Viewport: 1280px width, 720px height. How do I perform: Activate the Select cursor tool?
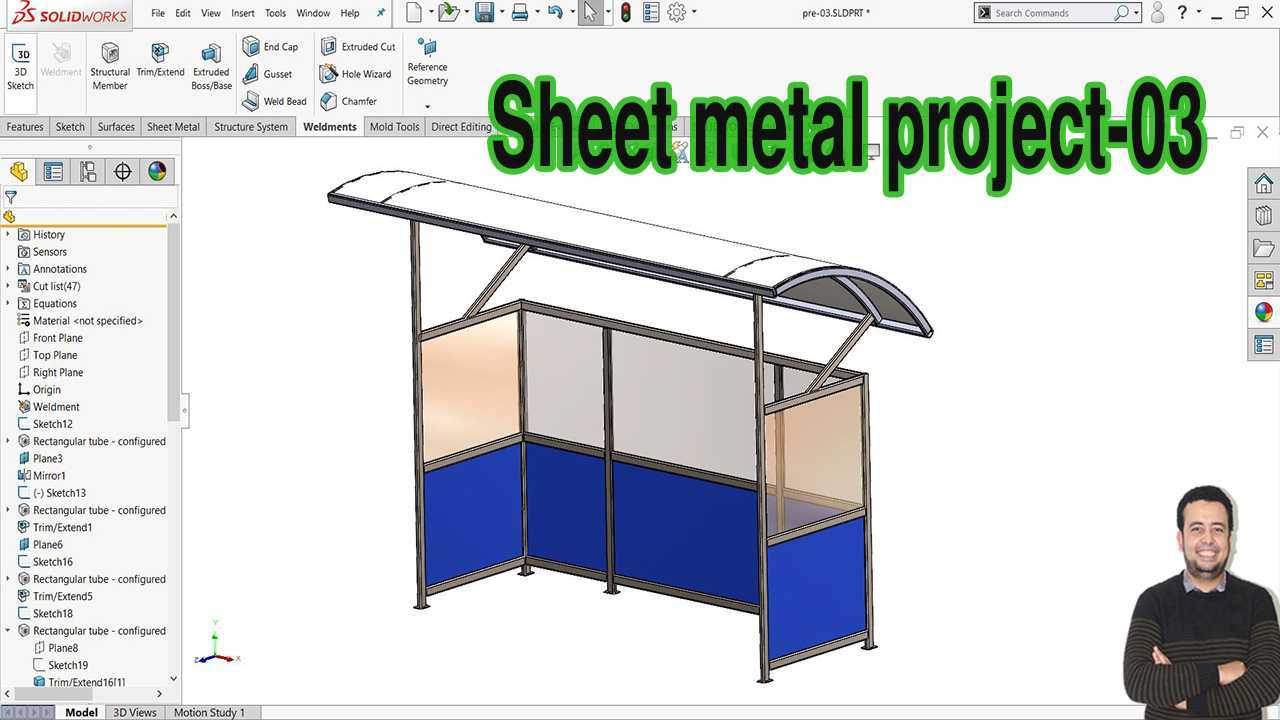click(591, 13)
